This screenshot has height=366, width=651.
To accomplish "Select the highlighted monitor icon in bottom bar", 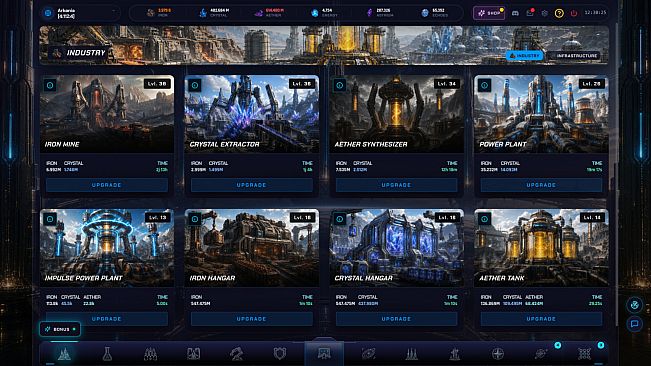I will coord(324,354).
